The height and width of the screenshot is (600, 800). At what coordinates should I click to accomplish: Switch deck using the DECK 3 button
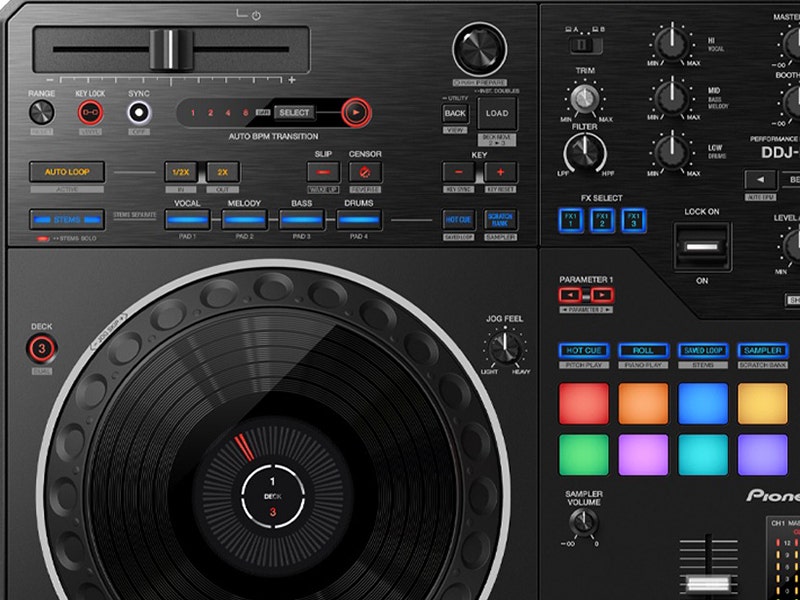tap(42, 348)
